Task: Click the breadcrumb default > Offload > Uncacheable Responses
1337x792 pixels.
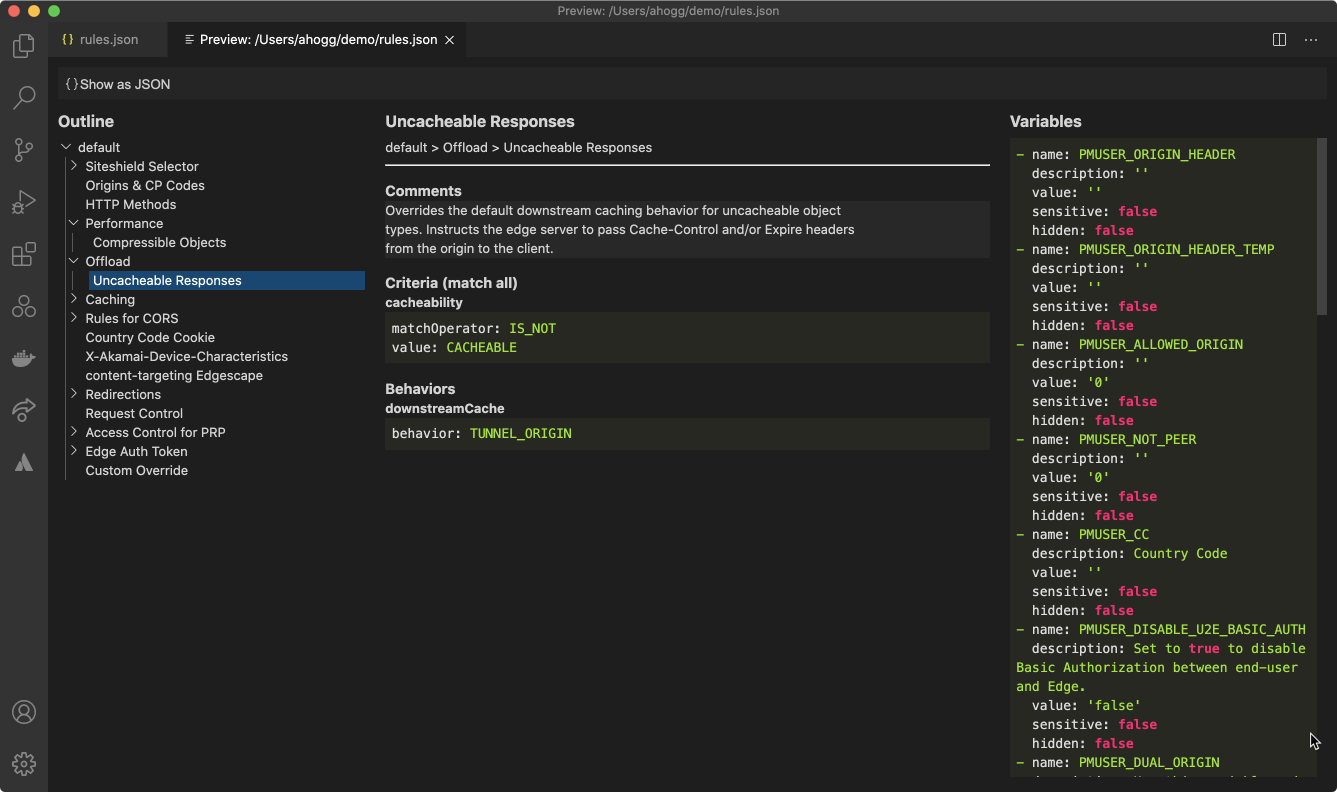Action: pyautogui.click(x=518, y=147)
